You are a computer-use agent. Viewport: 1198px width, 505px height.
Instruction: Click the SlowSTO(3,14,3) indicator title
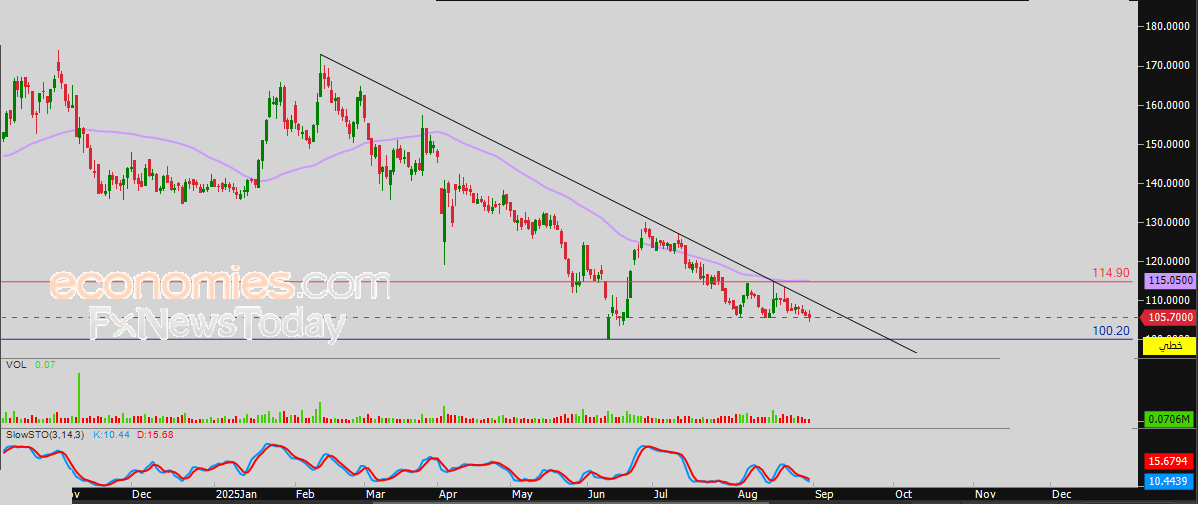pyautogui.click(x=45, y=435)
